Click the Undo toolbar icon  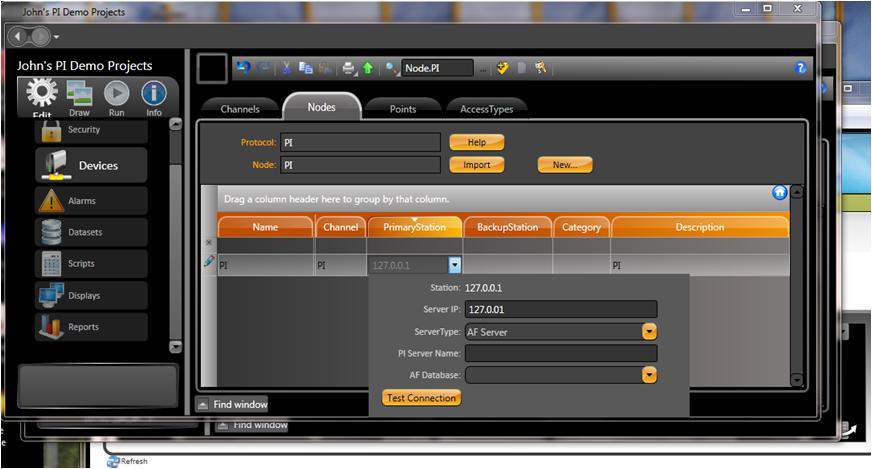244,68
